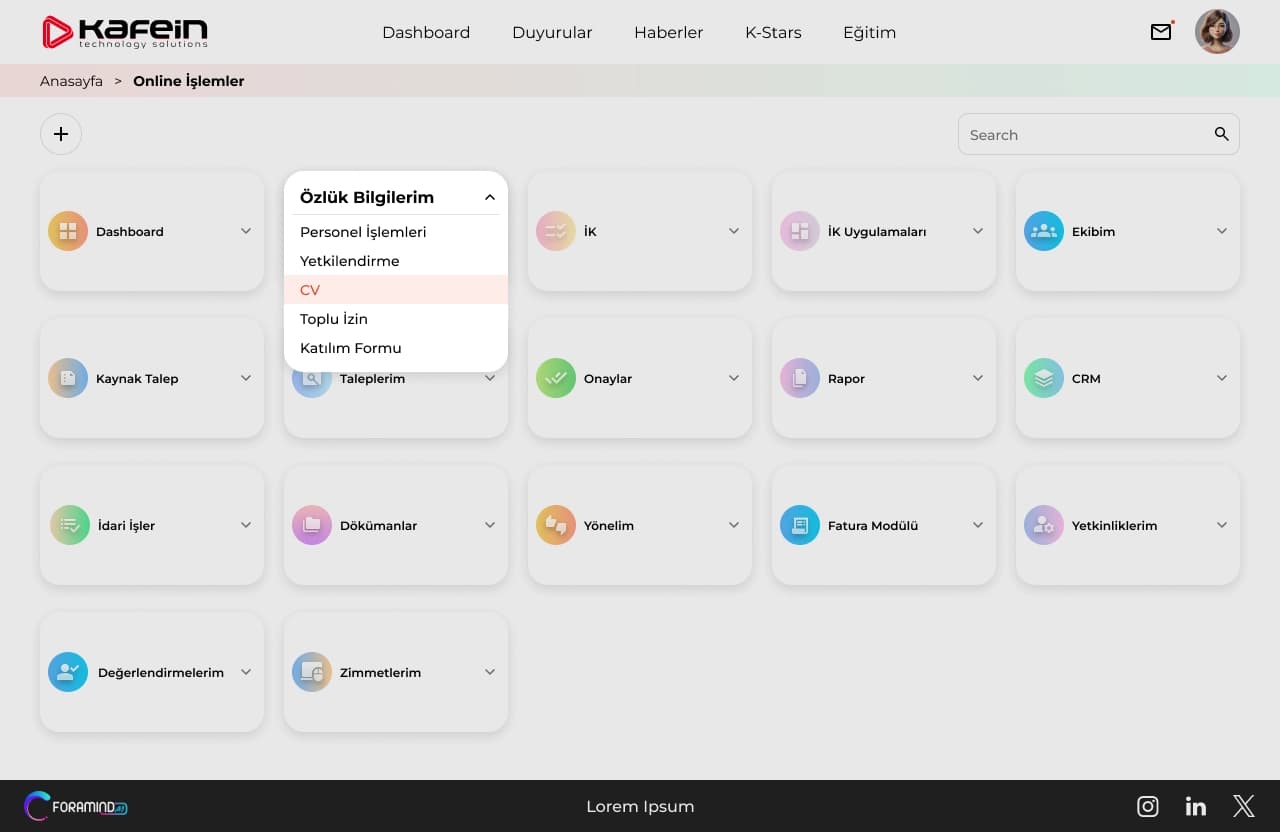Expand the Yönelim card chevron
This screenshot has height=832, width=1280.
(x=734, y=525)
